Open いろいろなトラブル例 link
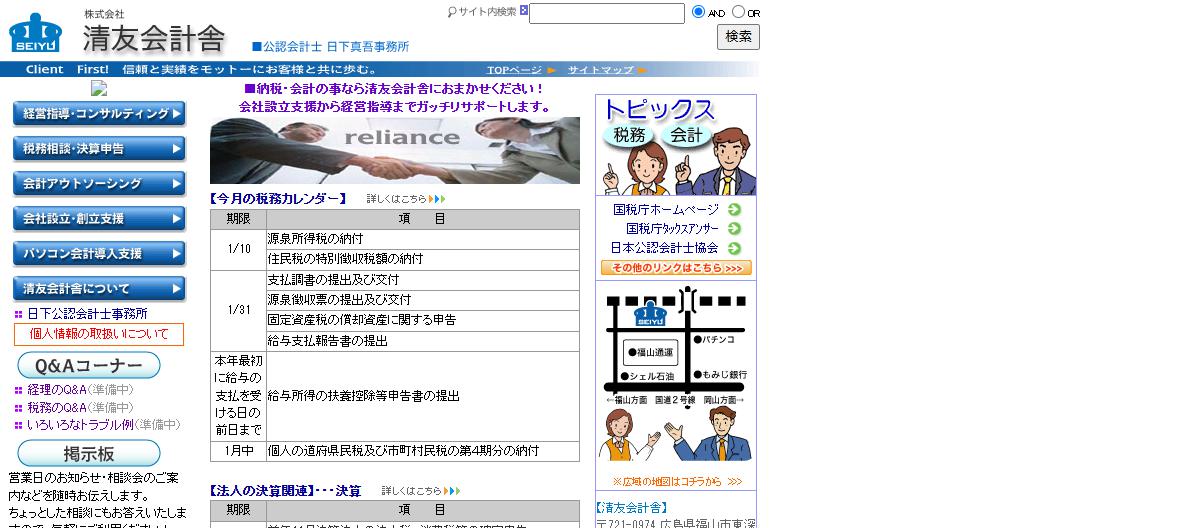 80,425
